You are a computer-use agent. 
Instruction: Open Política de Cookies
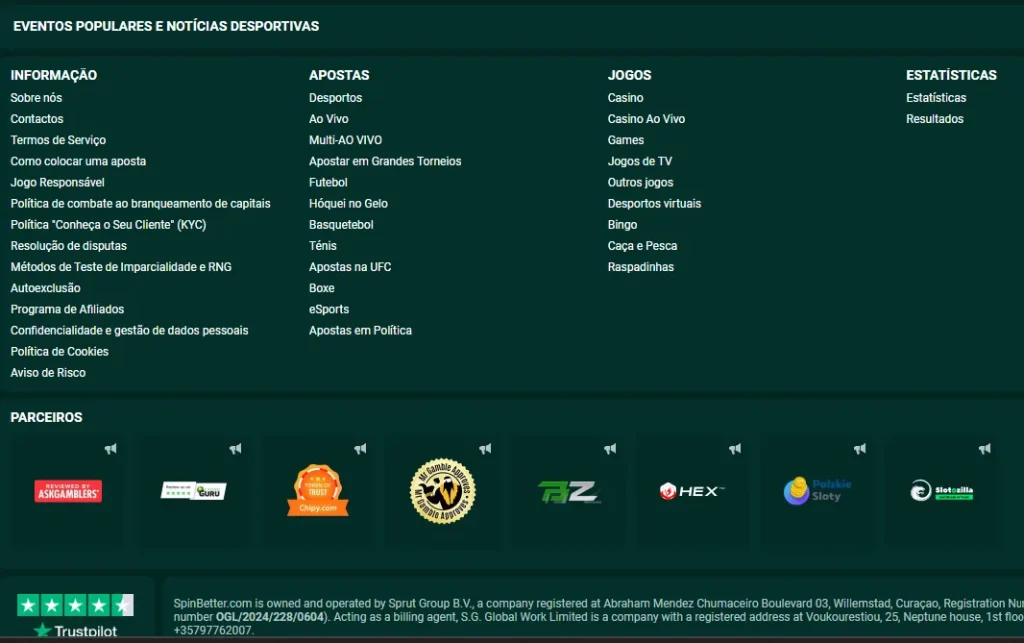click(x=59, y=351)
